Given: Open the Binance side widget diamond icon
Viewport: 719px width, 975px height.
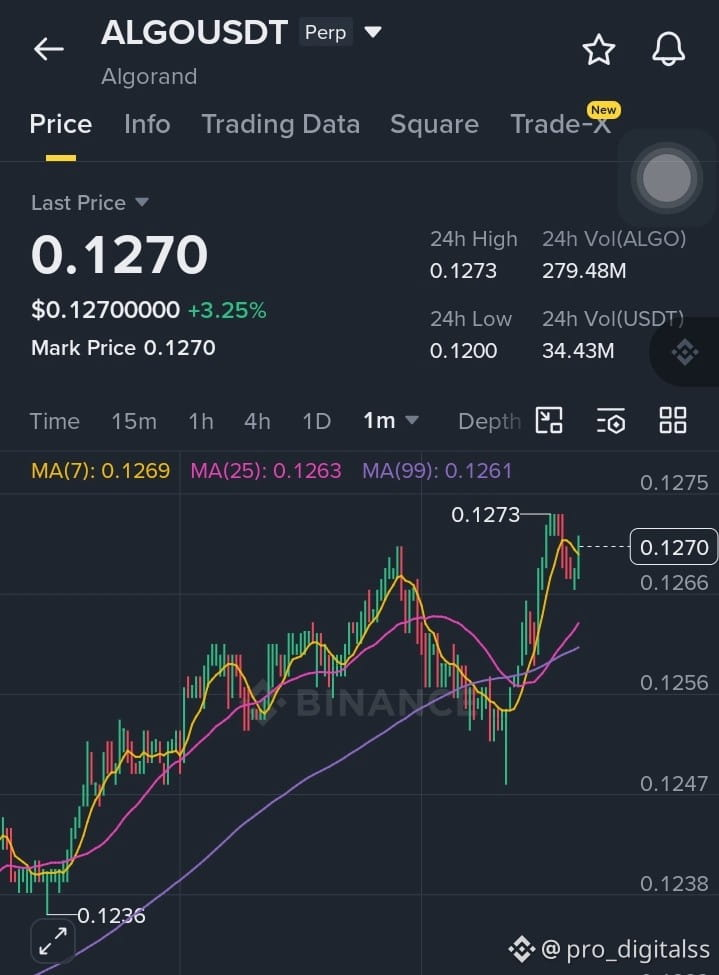Looking at the screenshot, I should click(x=685, y=353).
